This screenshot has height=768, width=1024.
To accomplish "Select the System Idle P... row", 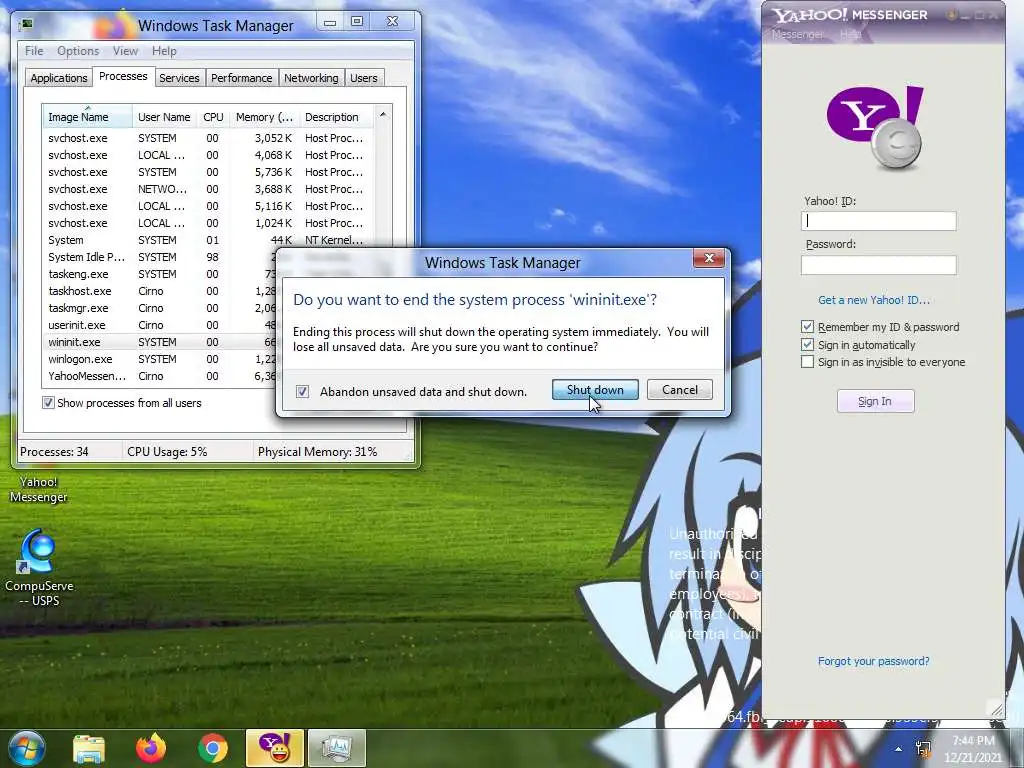I will 160,257.
